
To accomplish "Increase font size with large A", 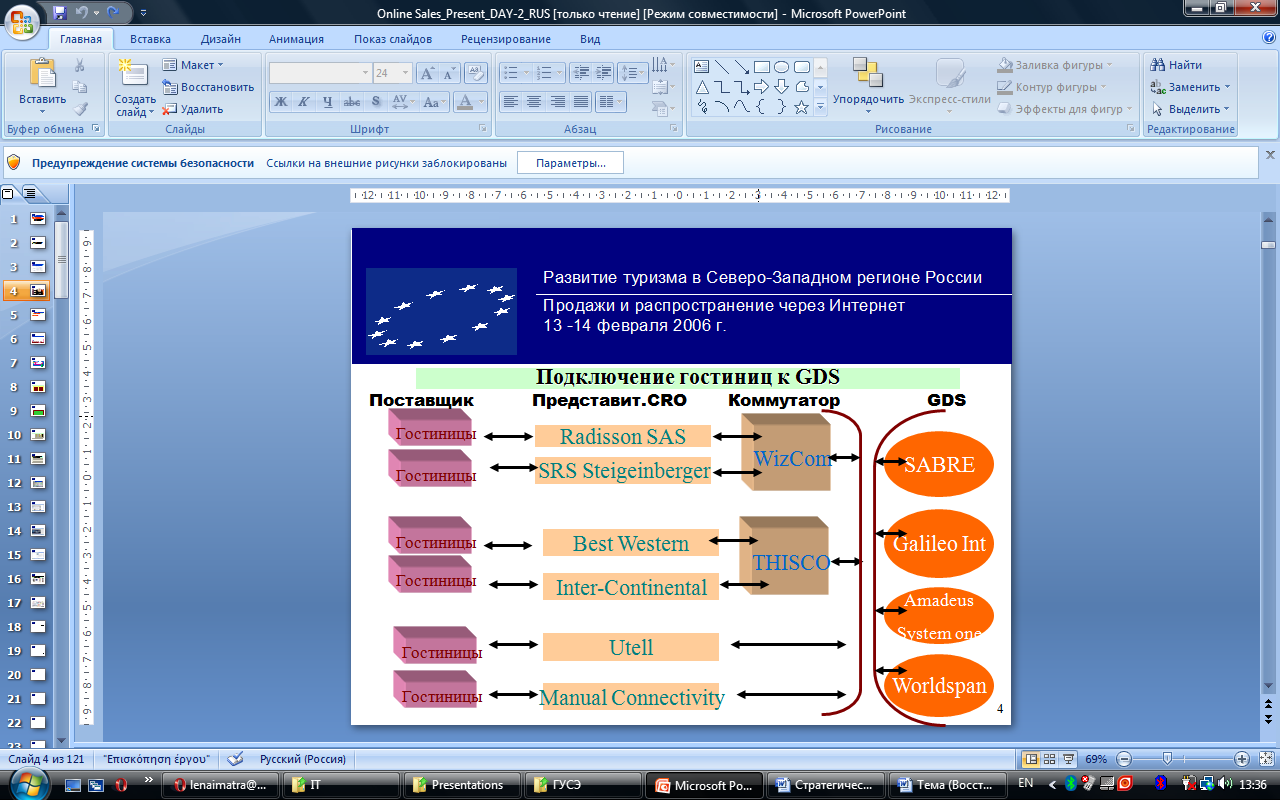I will tap(427, 73).
